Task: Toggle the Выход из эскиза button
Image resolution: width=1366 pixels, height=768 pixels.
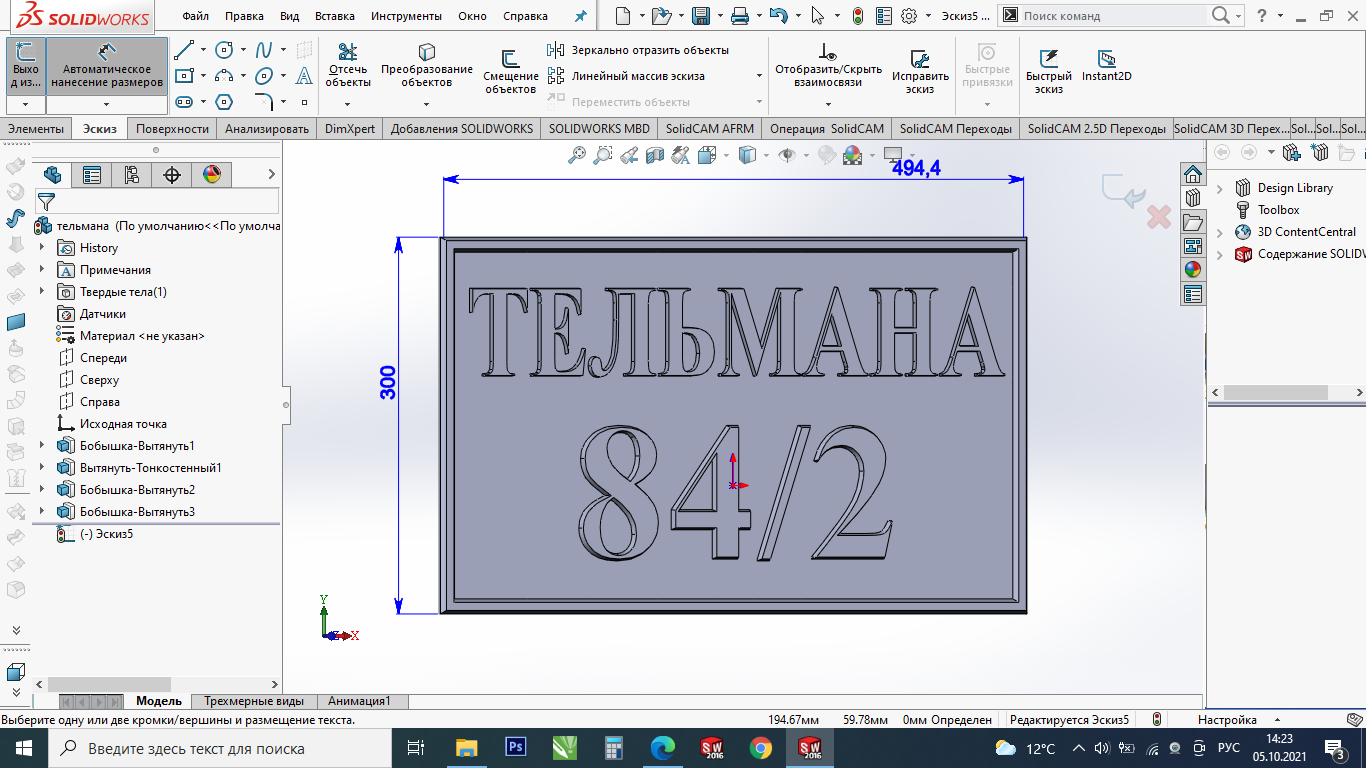Action: click(x=25, y=66)
